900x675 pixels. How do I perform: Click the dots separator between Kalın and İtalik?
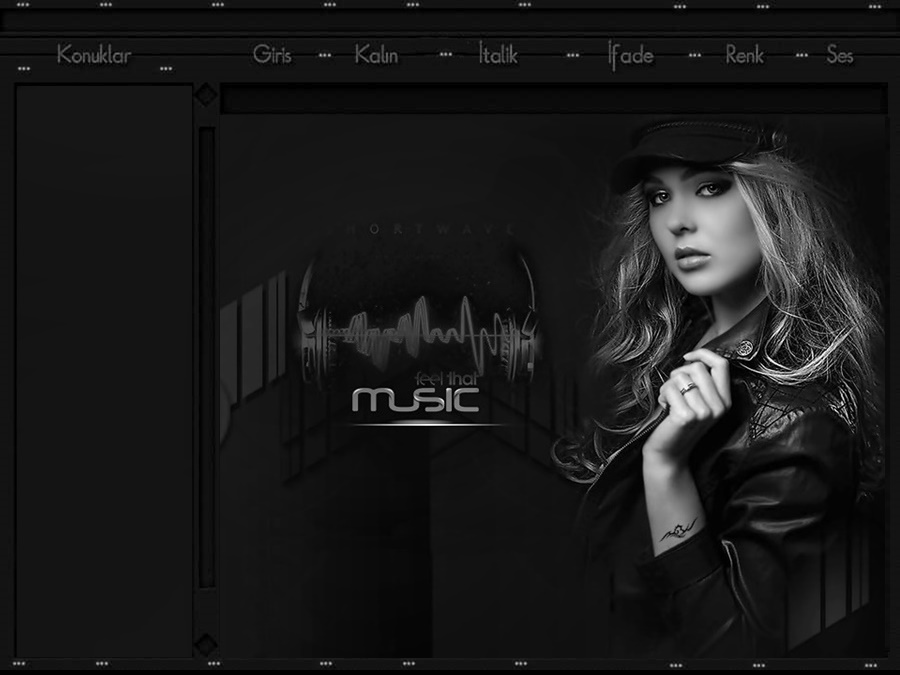[446, 56]
